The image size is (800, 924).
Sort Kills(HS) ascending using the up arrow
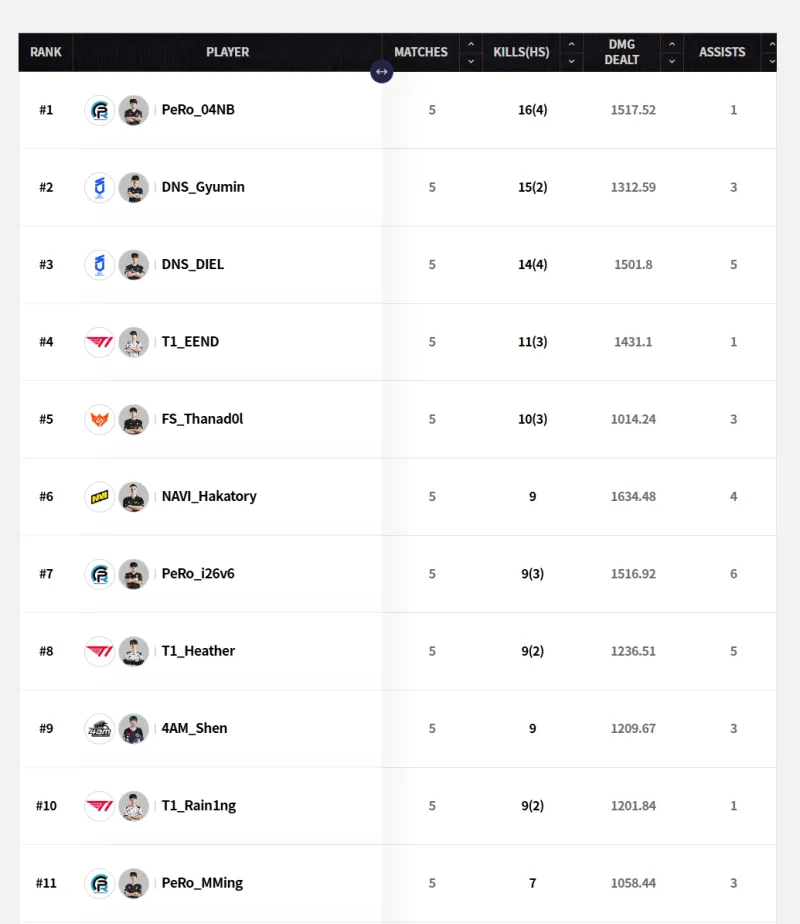click(x=570, y=44)
